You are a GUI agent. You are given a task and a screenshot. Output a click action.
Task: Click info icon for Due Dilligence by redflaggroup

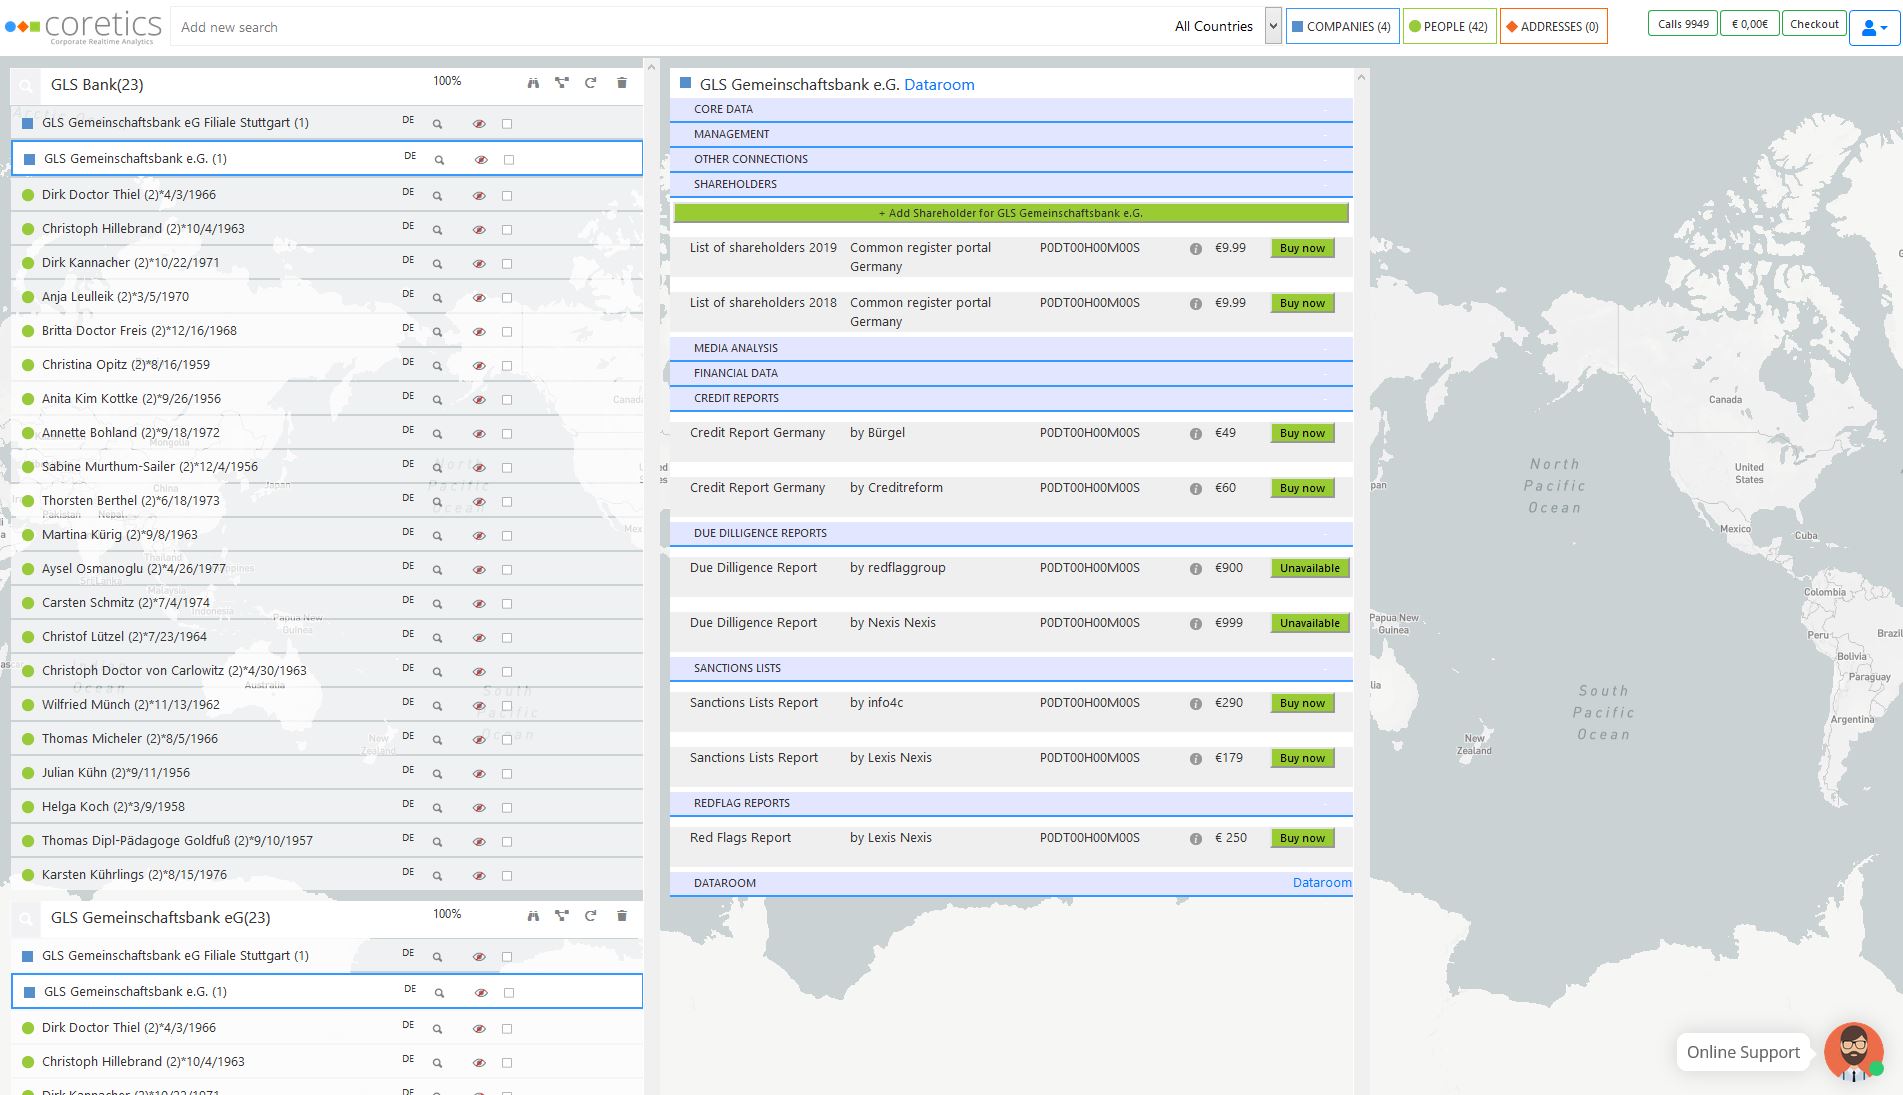(x=1195, y=569)
